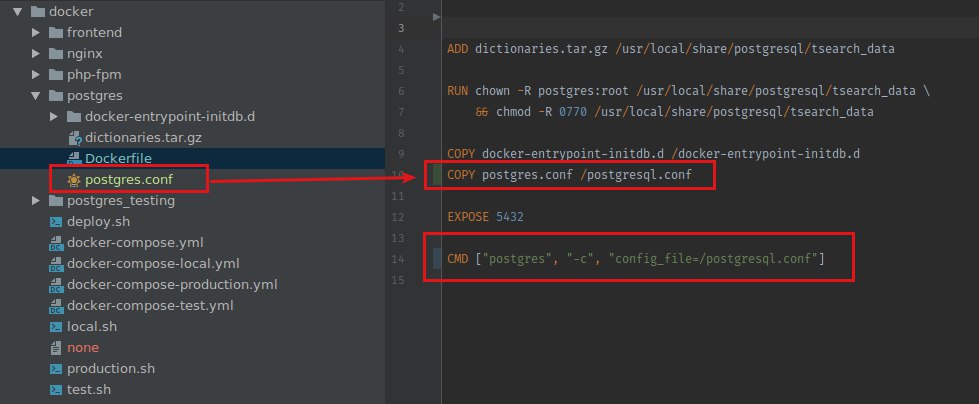Click "config_file=/postgresql.conf" string in CMD
979x404 pixels.
pos(713,259)
